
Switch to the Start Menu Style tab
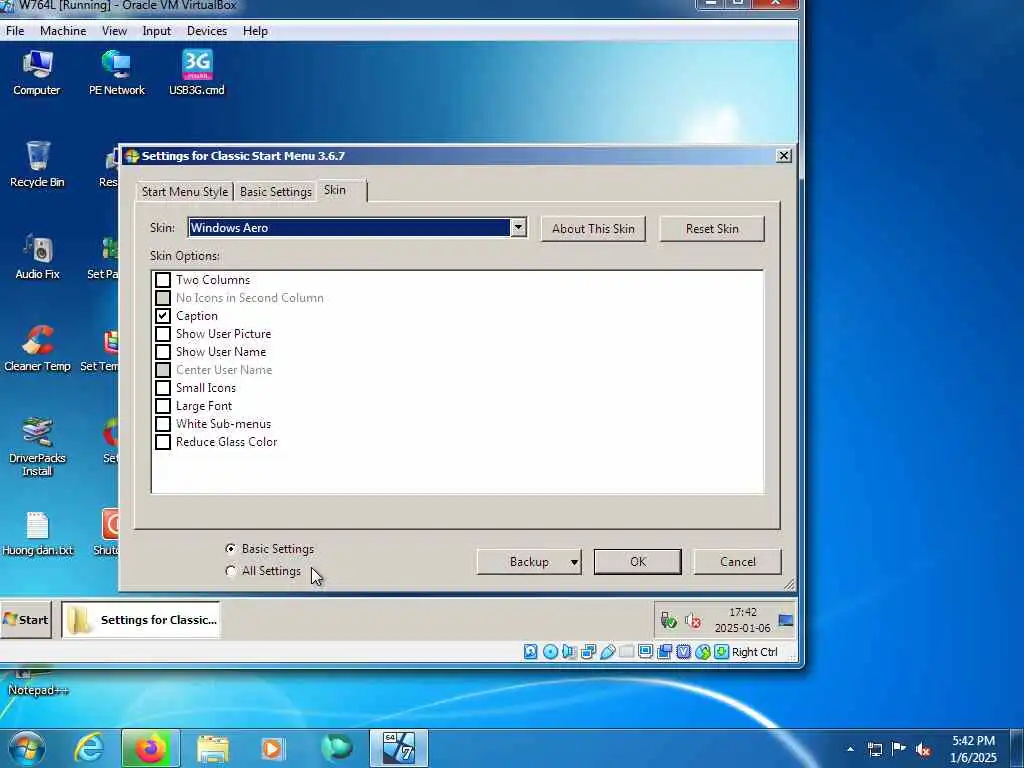[185, 191]
